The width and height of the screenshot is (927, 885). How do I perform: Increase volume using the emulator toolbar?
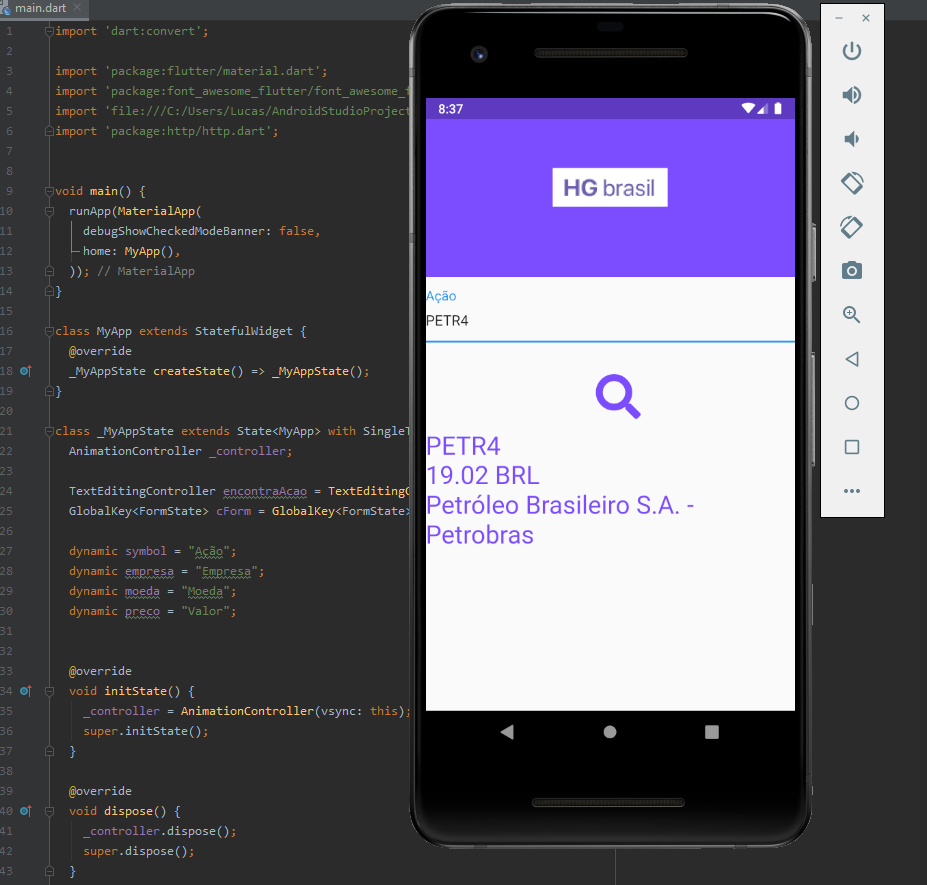click(851, 95)
